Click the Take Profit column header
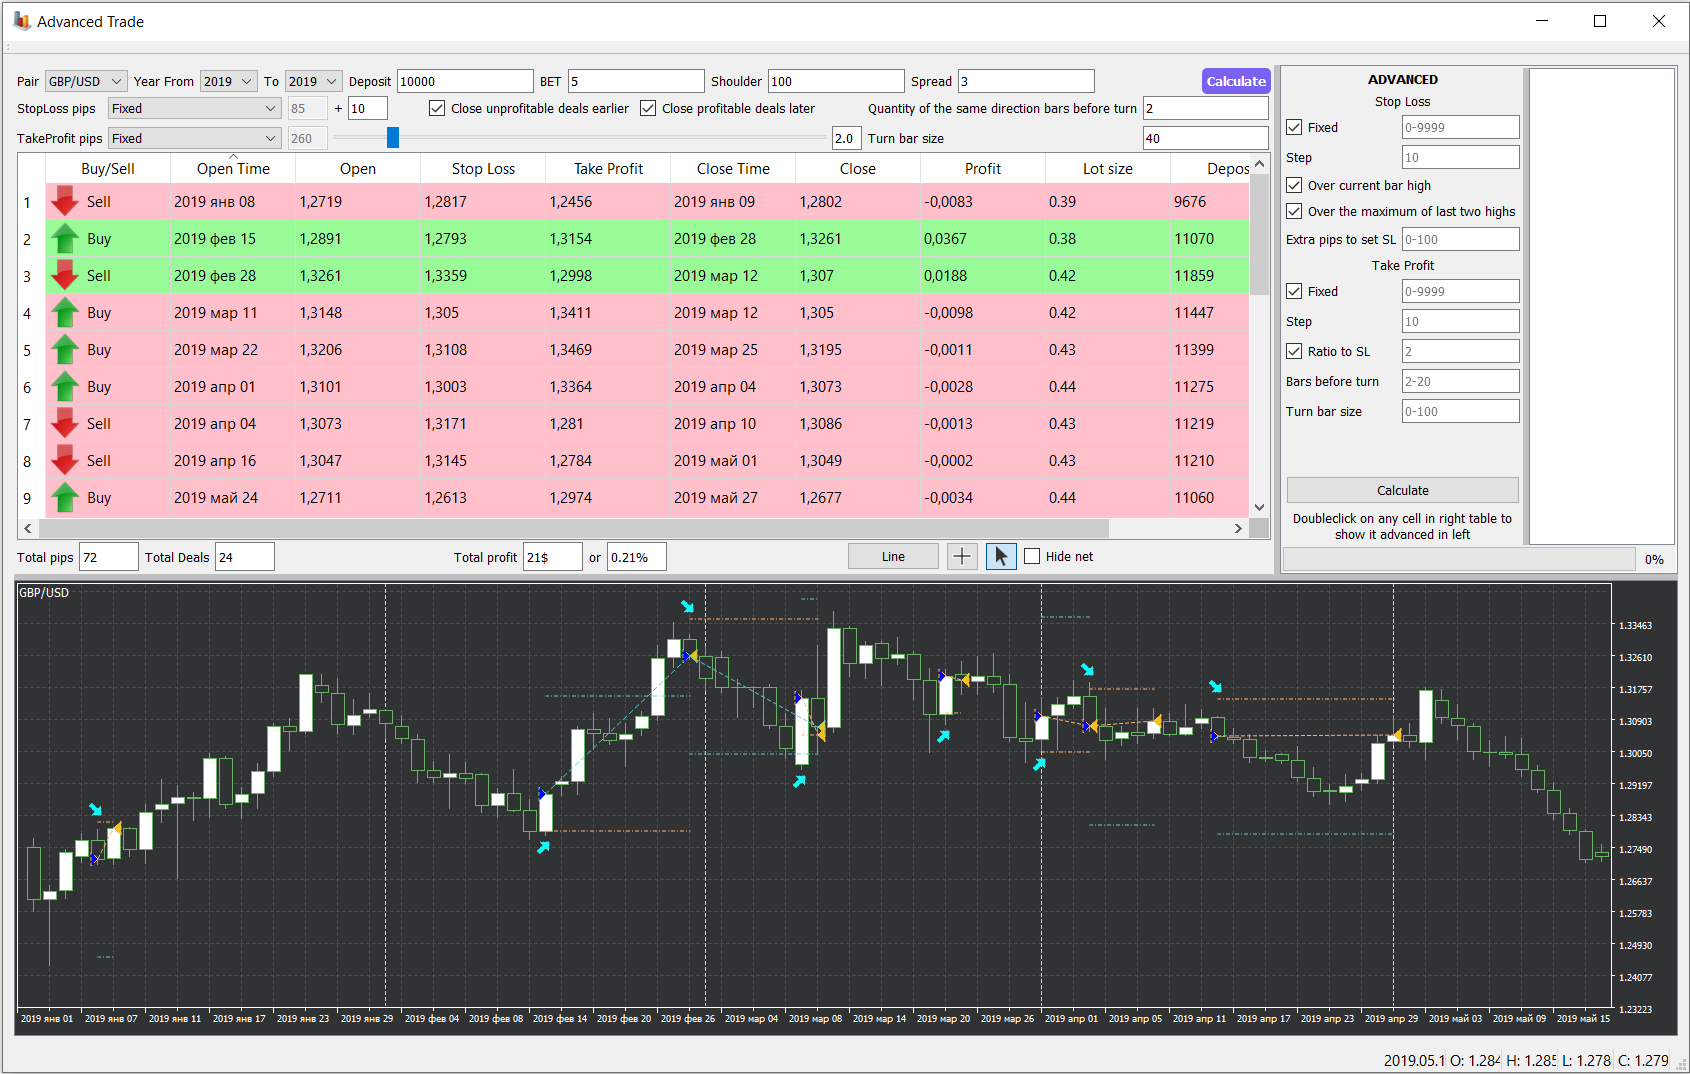Viewport: 1690px width, 1074px height. (x=608, y=168)
